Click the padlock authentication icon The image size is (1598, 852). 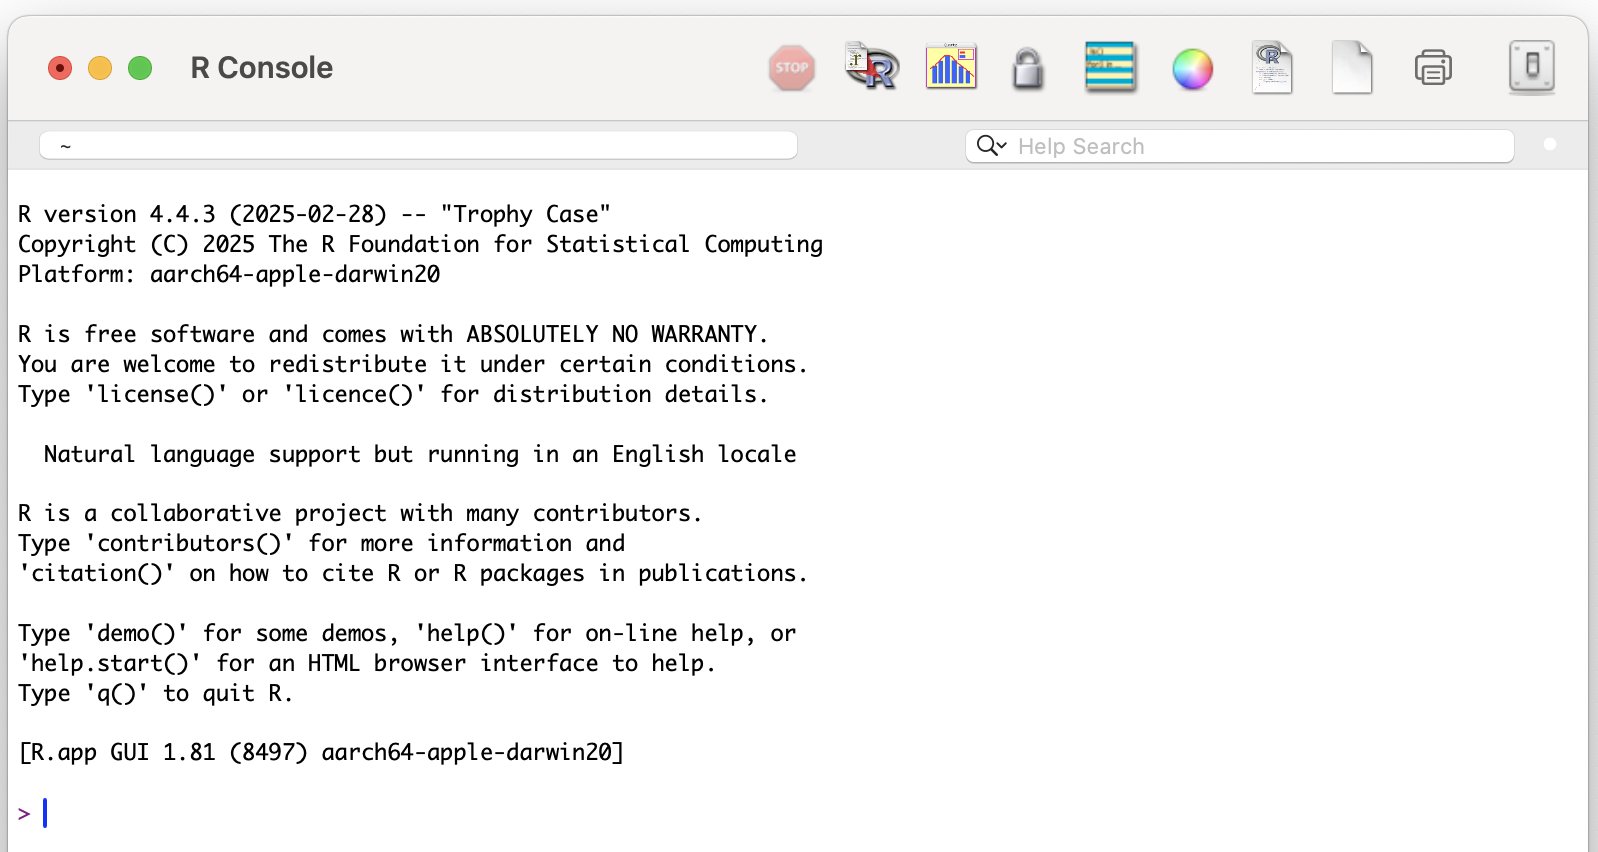[x=1028, y=69]
